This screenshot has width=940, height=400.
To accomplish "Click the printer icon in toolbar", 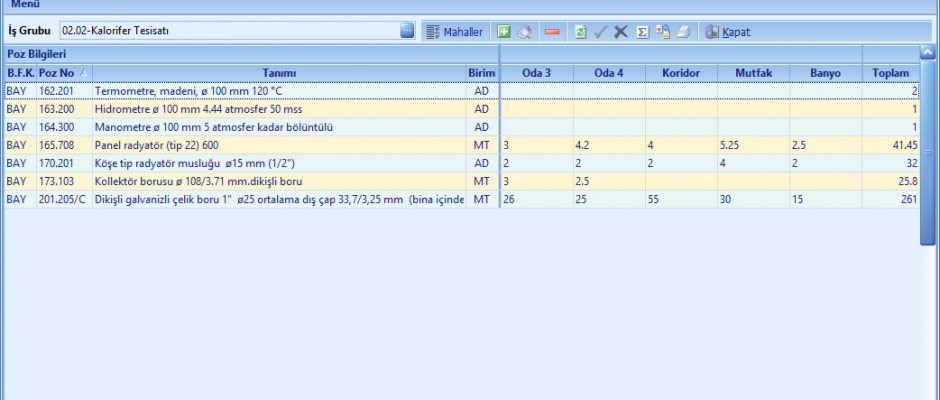I will 683,32.
